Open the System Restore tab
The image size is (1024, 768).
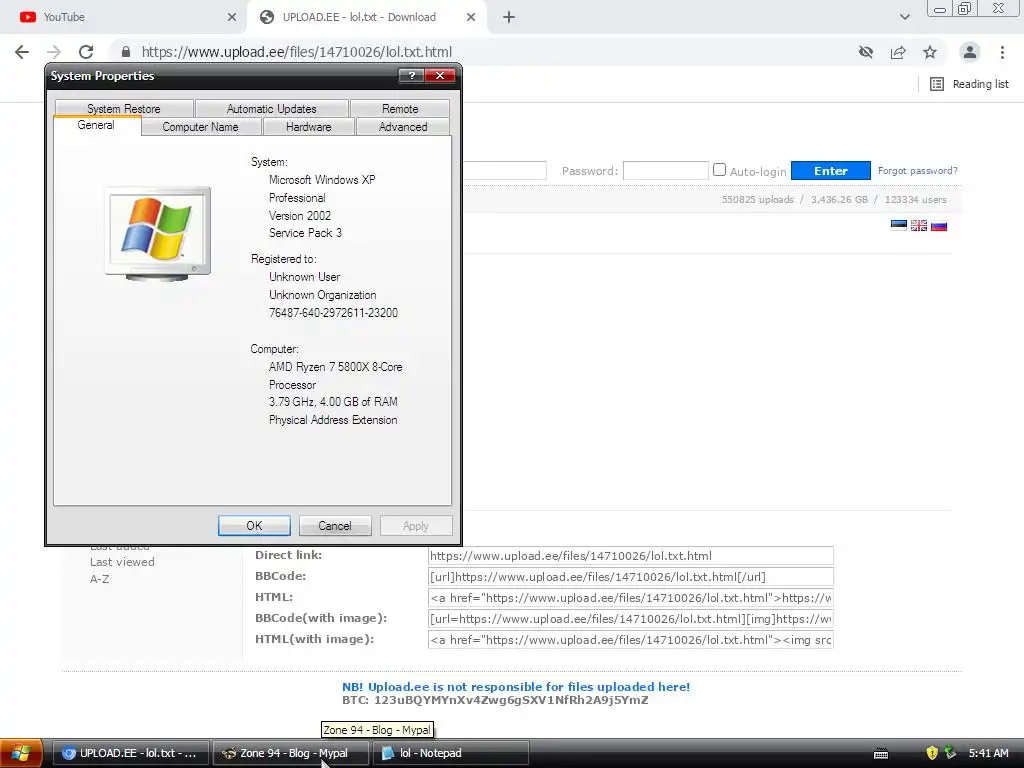(x=124, y=108)
